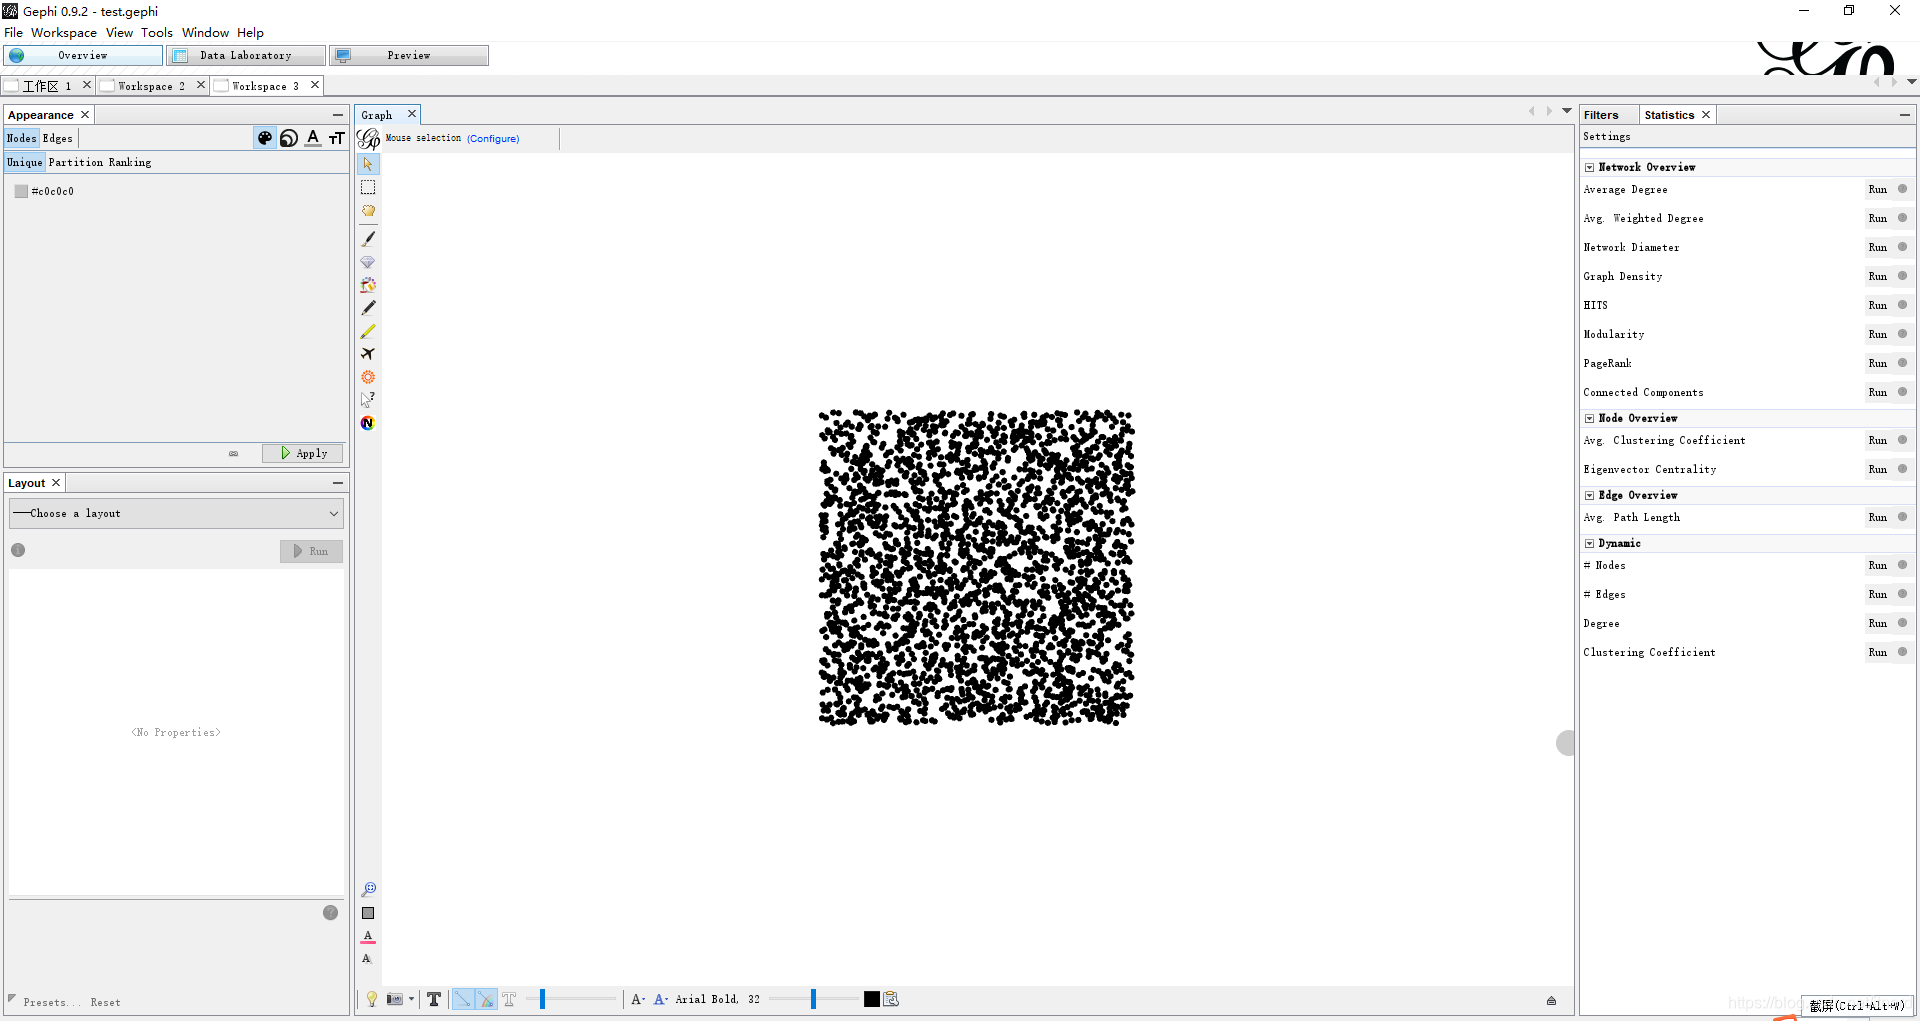Select the direct mouse selection arrow tool
1921x1021 pixels.
[368, 164]
